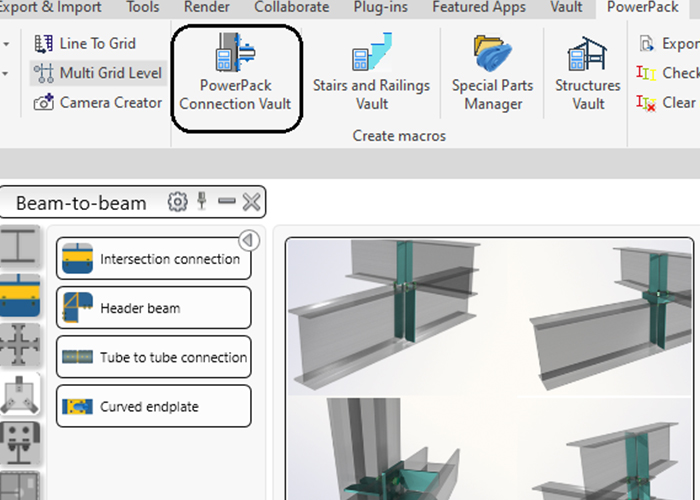Choose Curved endplate connection
This screenshot has width=700, height=500.
point(154,406)
